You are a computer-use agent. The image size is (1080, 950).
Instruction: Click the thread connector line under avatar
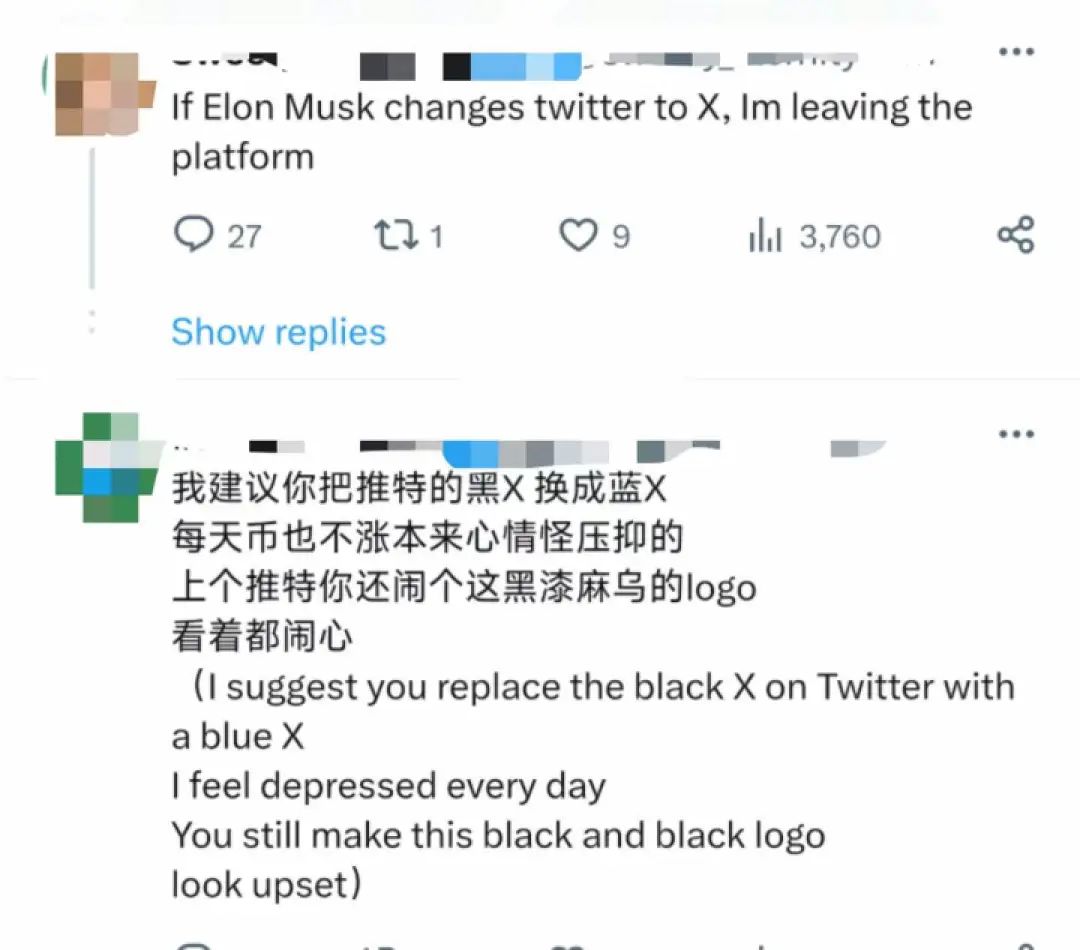point(92,219)
